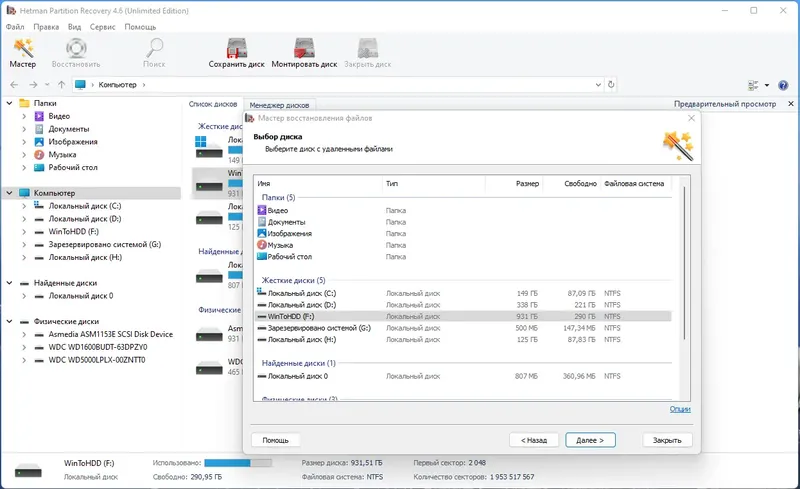Open the view options dropdown arrow

point(767,85)
